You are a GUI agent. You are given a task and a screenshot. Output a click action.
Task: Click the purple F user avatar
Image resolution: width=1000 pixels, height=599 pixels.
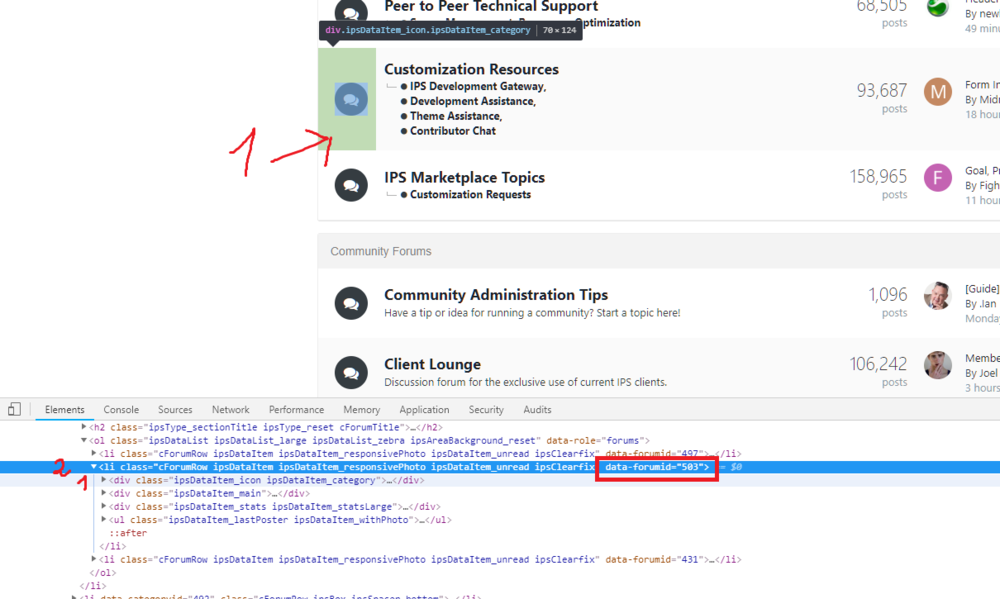938,178
